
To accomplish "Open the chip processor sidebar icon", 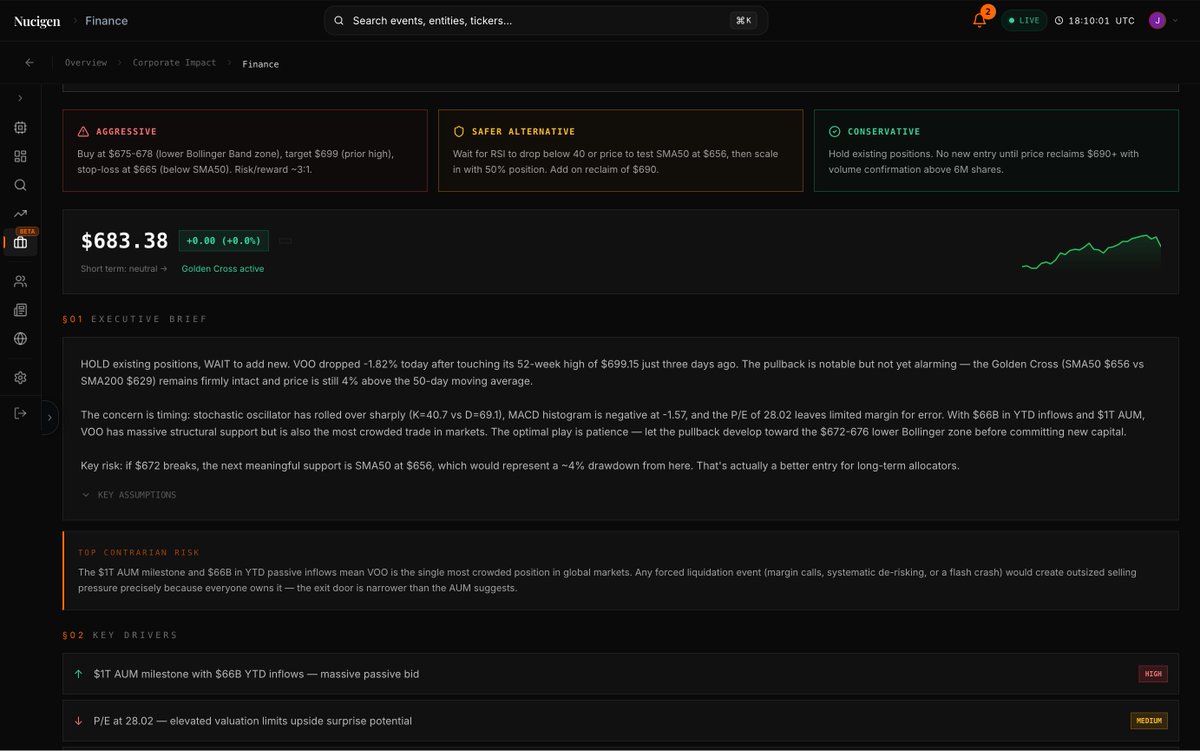I will tap(20, 128).
